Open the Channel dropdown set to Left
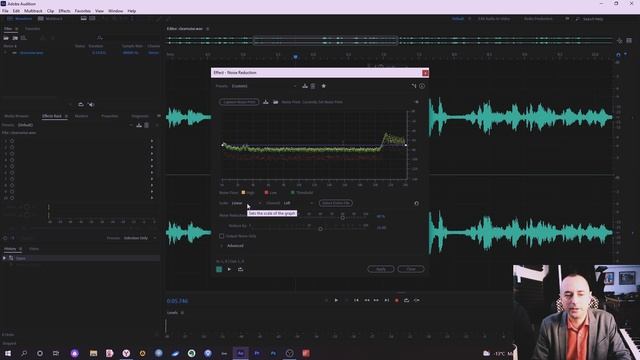 click(298, 203)
